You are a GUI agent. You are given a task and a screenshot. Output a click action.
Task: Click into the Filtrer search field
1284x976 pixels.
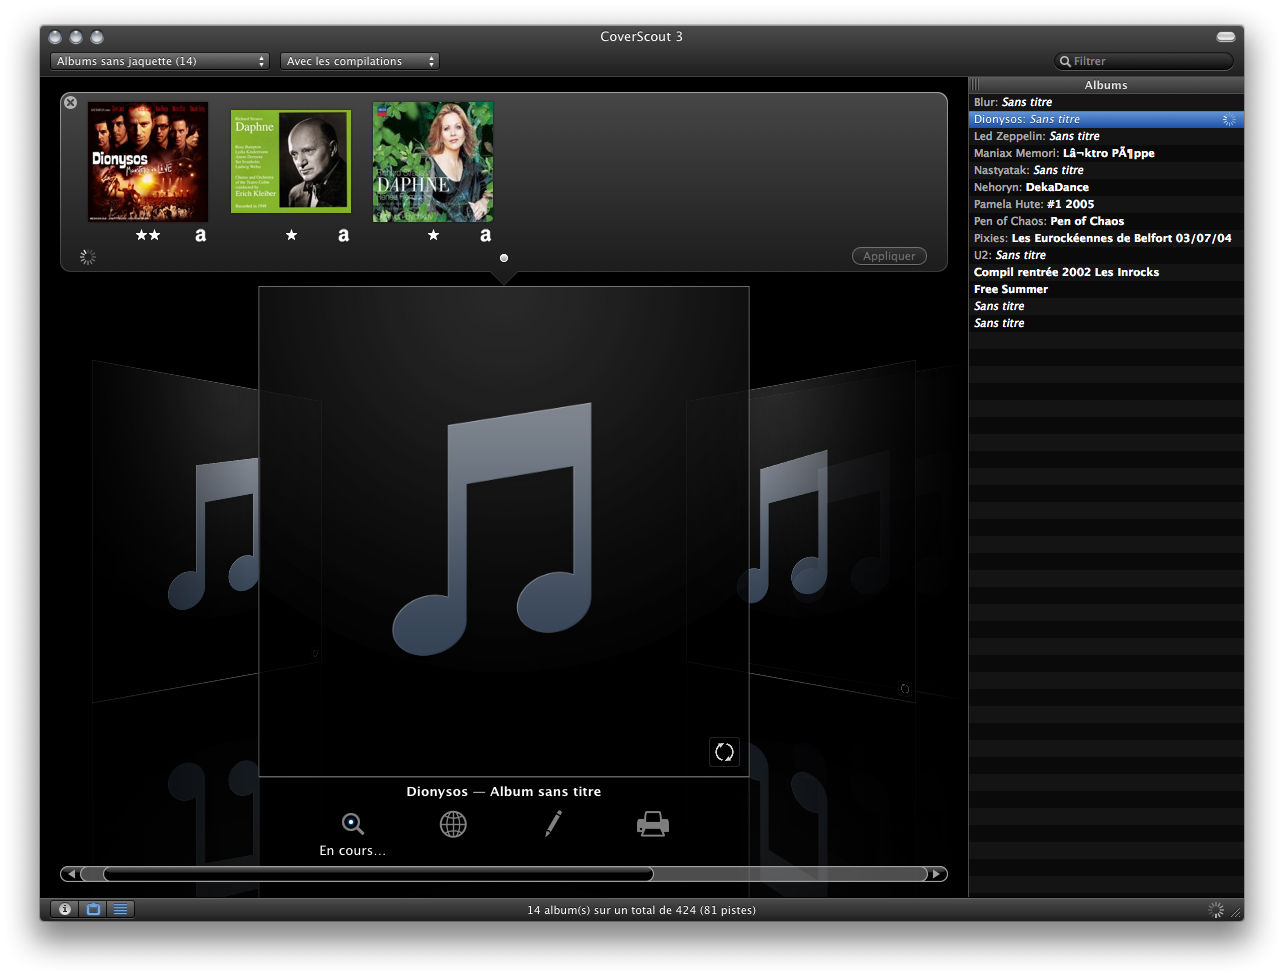coord(1144,61)
